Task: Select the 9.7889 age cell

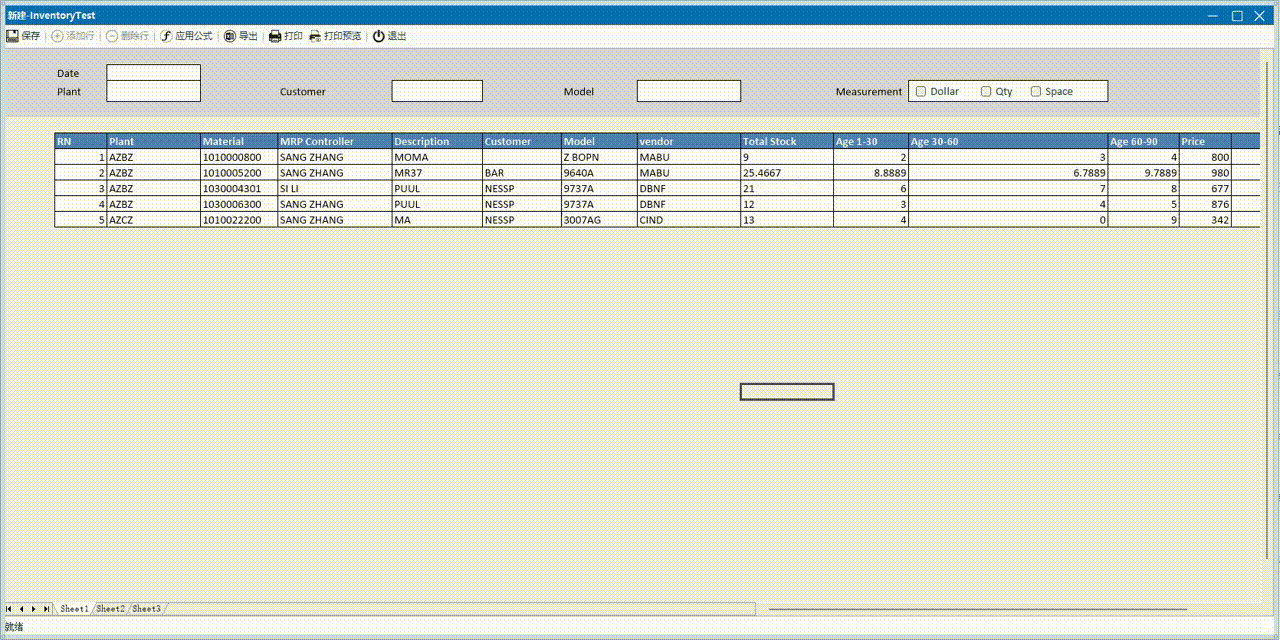Action: click(1143, 173)
